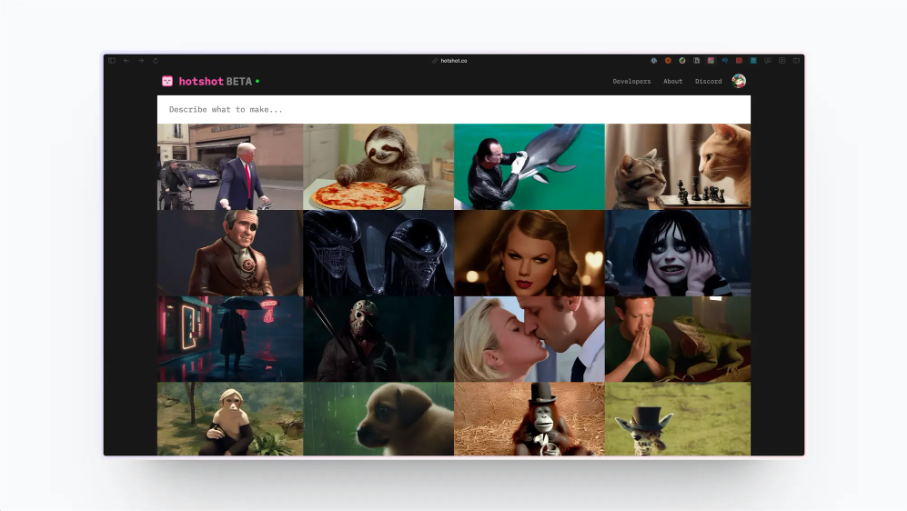The width and height of the screenshot is (907, 511).
Task: Open the pale girl in striped sleeves video
Action: 678,253
